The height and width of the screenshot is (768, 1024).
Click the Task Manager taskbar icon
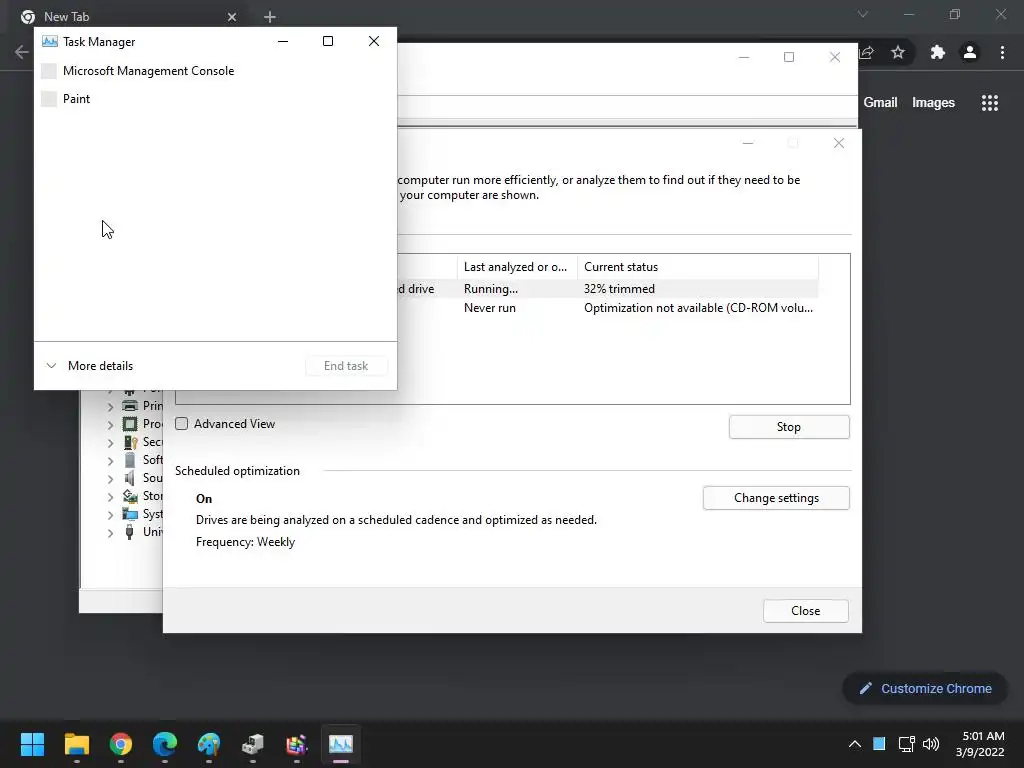pos(341,744)
